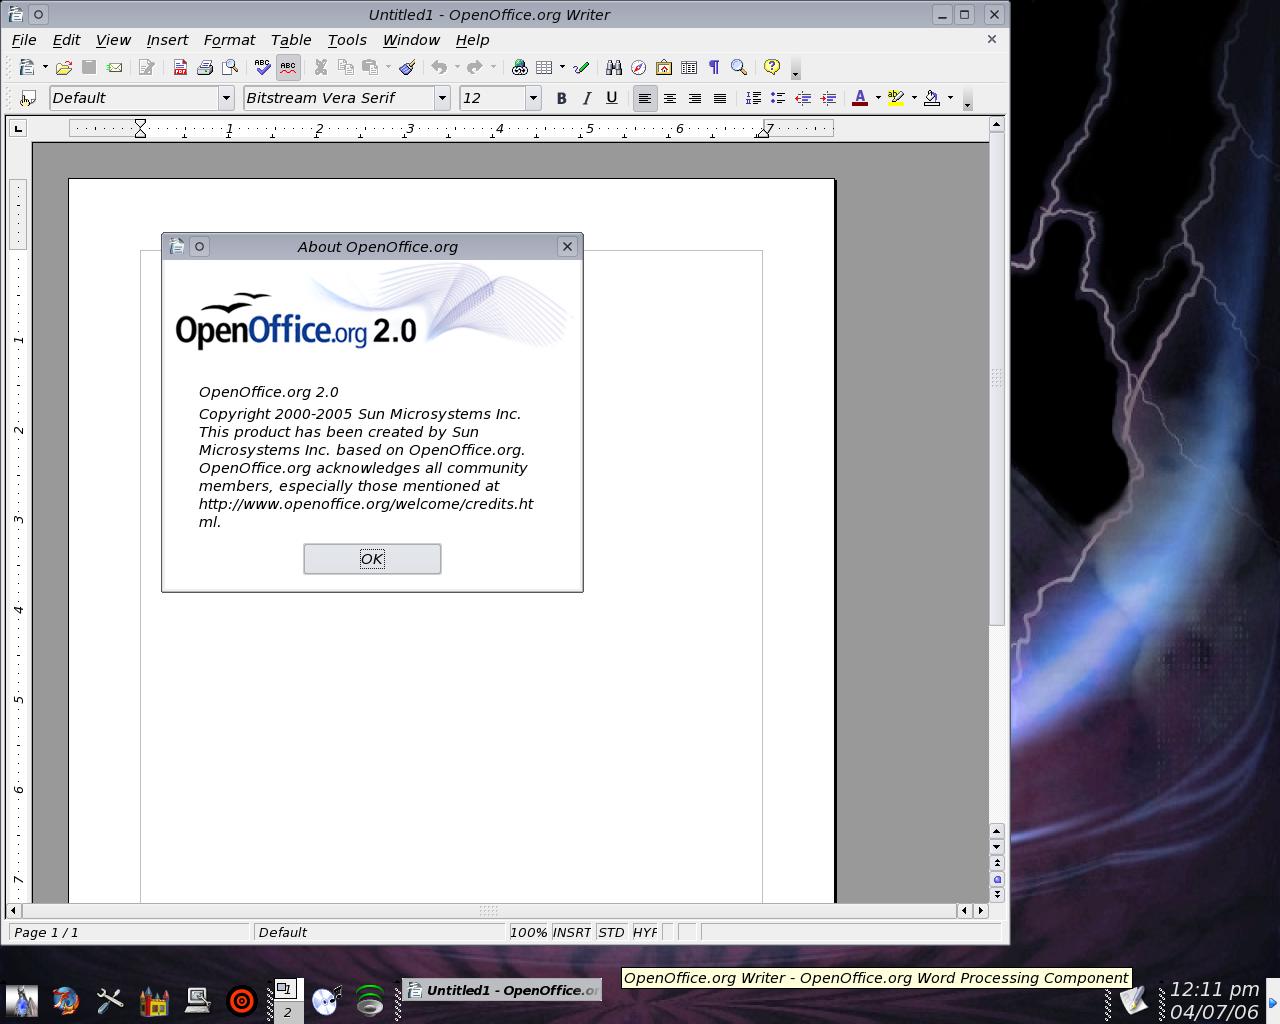This screenshot has height=1024, width=1280.
Task: Open the Tools menu
Action: pos(347,40)
